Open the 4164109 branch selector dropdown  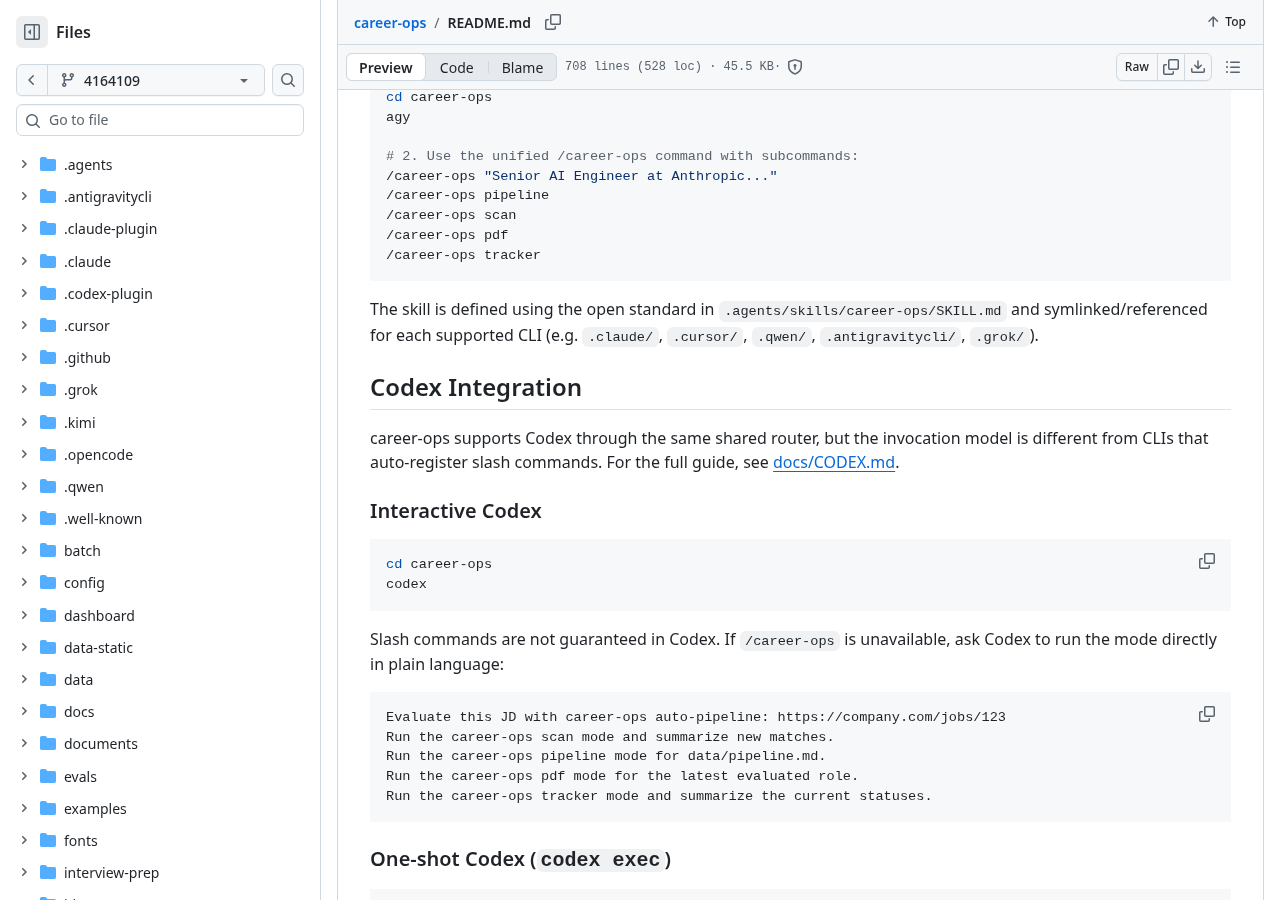pyautogui.click(x=156, y=80)
